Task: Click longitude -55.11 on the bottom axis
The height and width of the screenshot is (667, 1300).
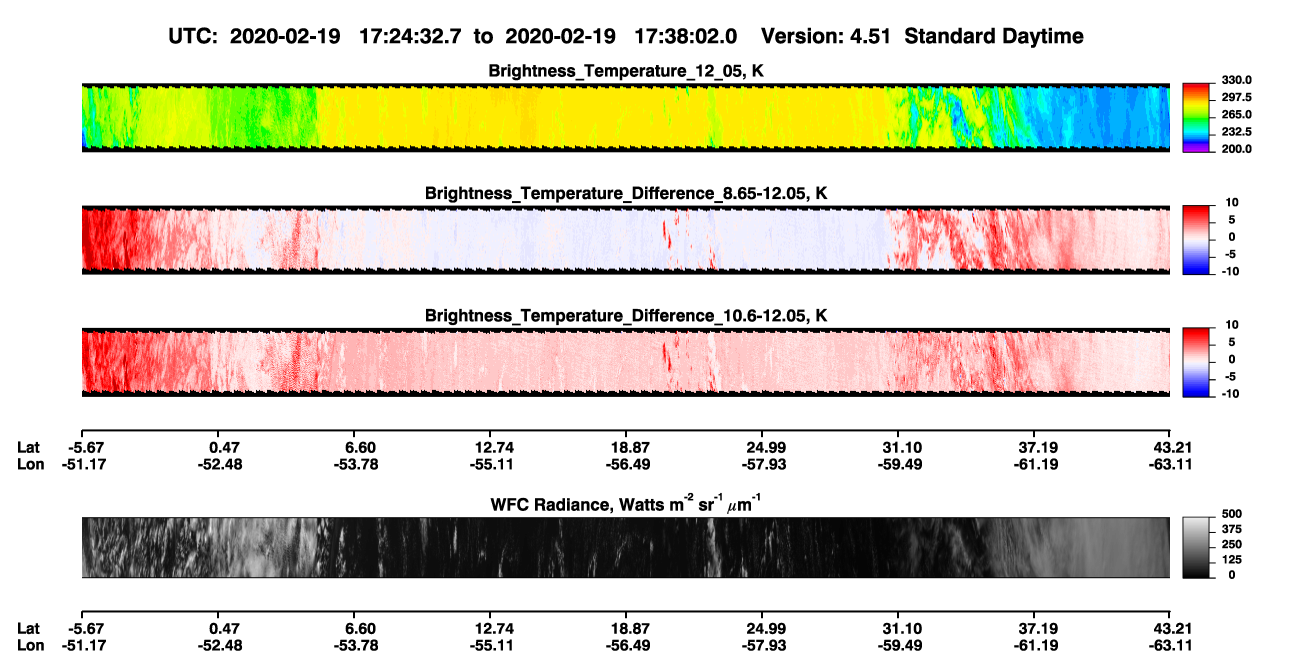Action: coord(490,645)
